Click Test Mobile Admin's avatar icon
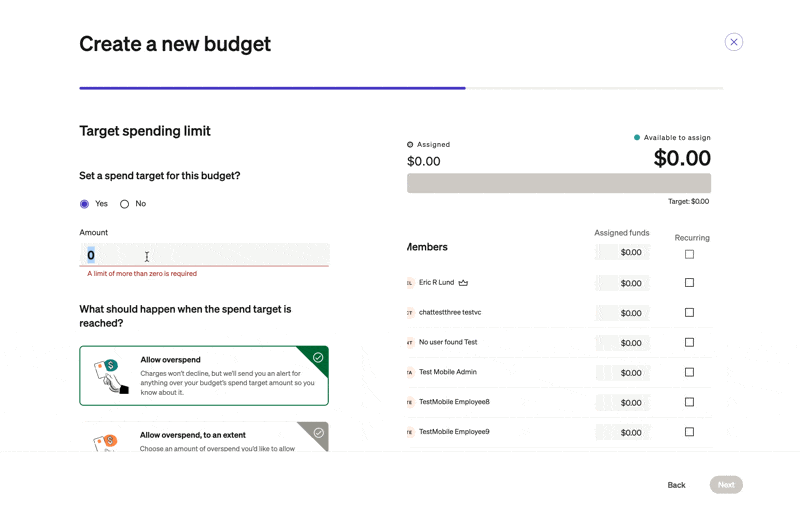The height and width of the screenshot is (514, 800). [x=410, y=372]
